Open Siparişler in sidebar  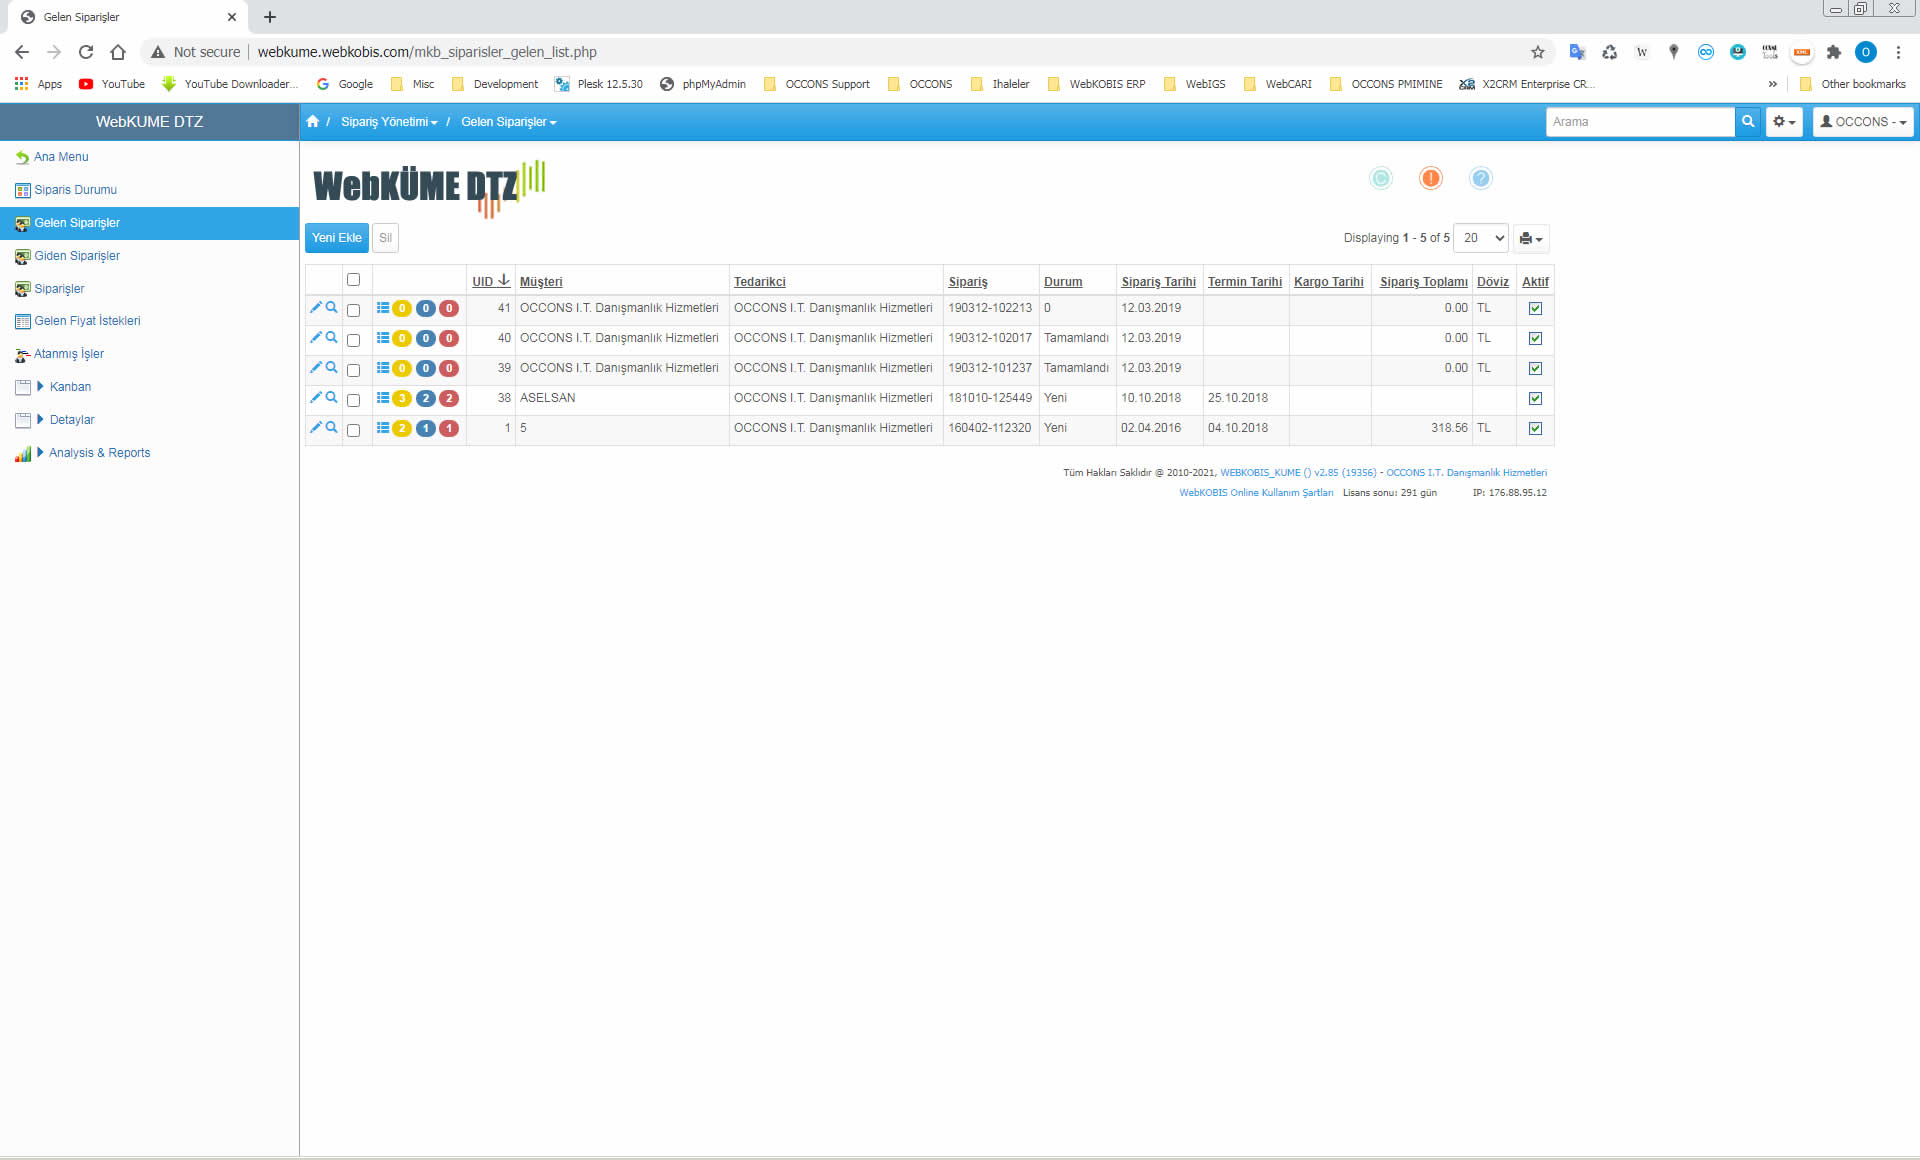(x=59, y=289)
